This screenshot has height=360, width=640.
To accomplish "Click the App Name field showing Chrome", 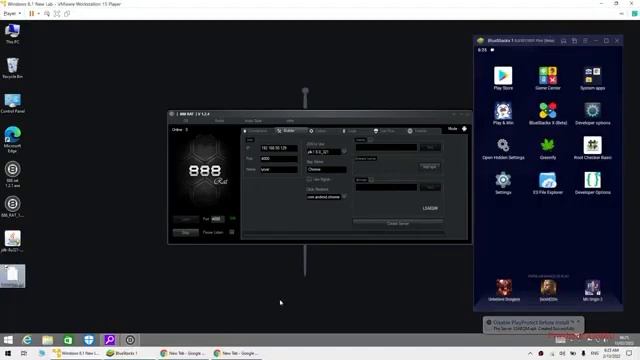I will [x=327, y=169].
